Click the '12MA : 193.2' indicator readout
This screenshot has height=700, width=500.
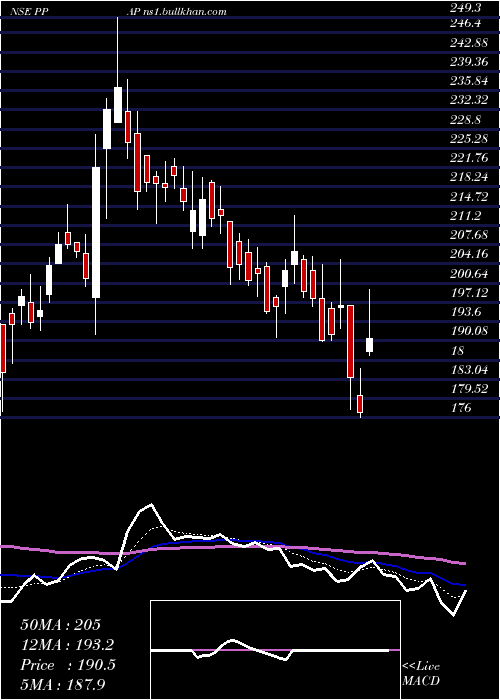pyautogui.click(x=67, y=645)
